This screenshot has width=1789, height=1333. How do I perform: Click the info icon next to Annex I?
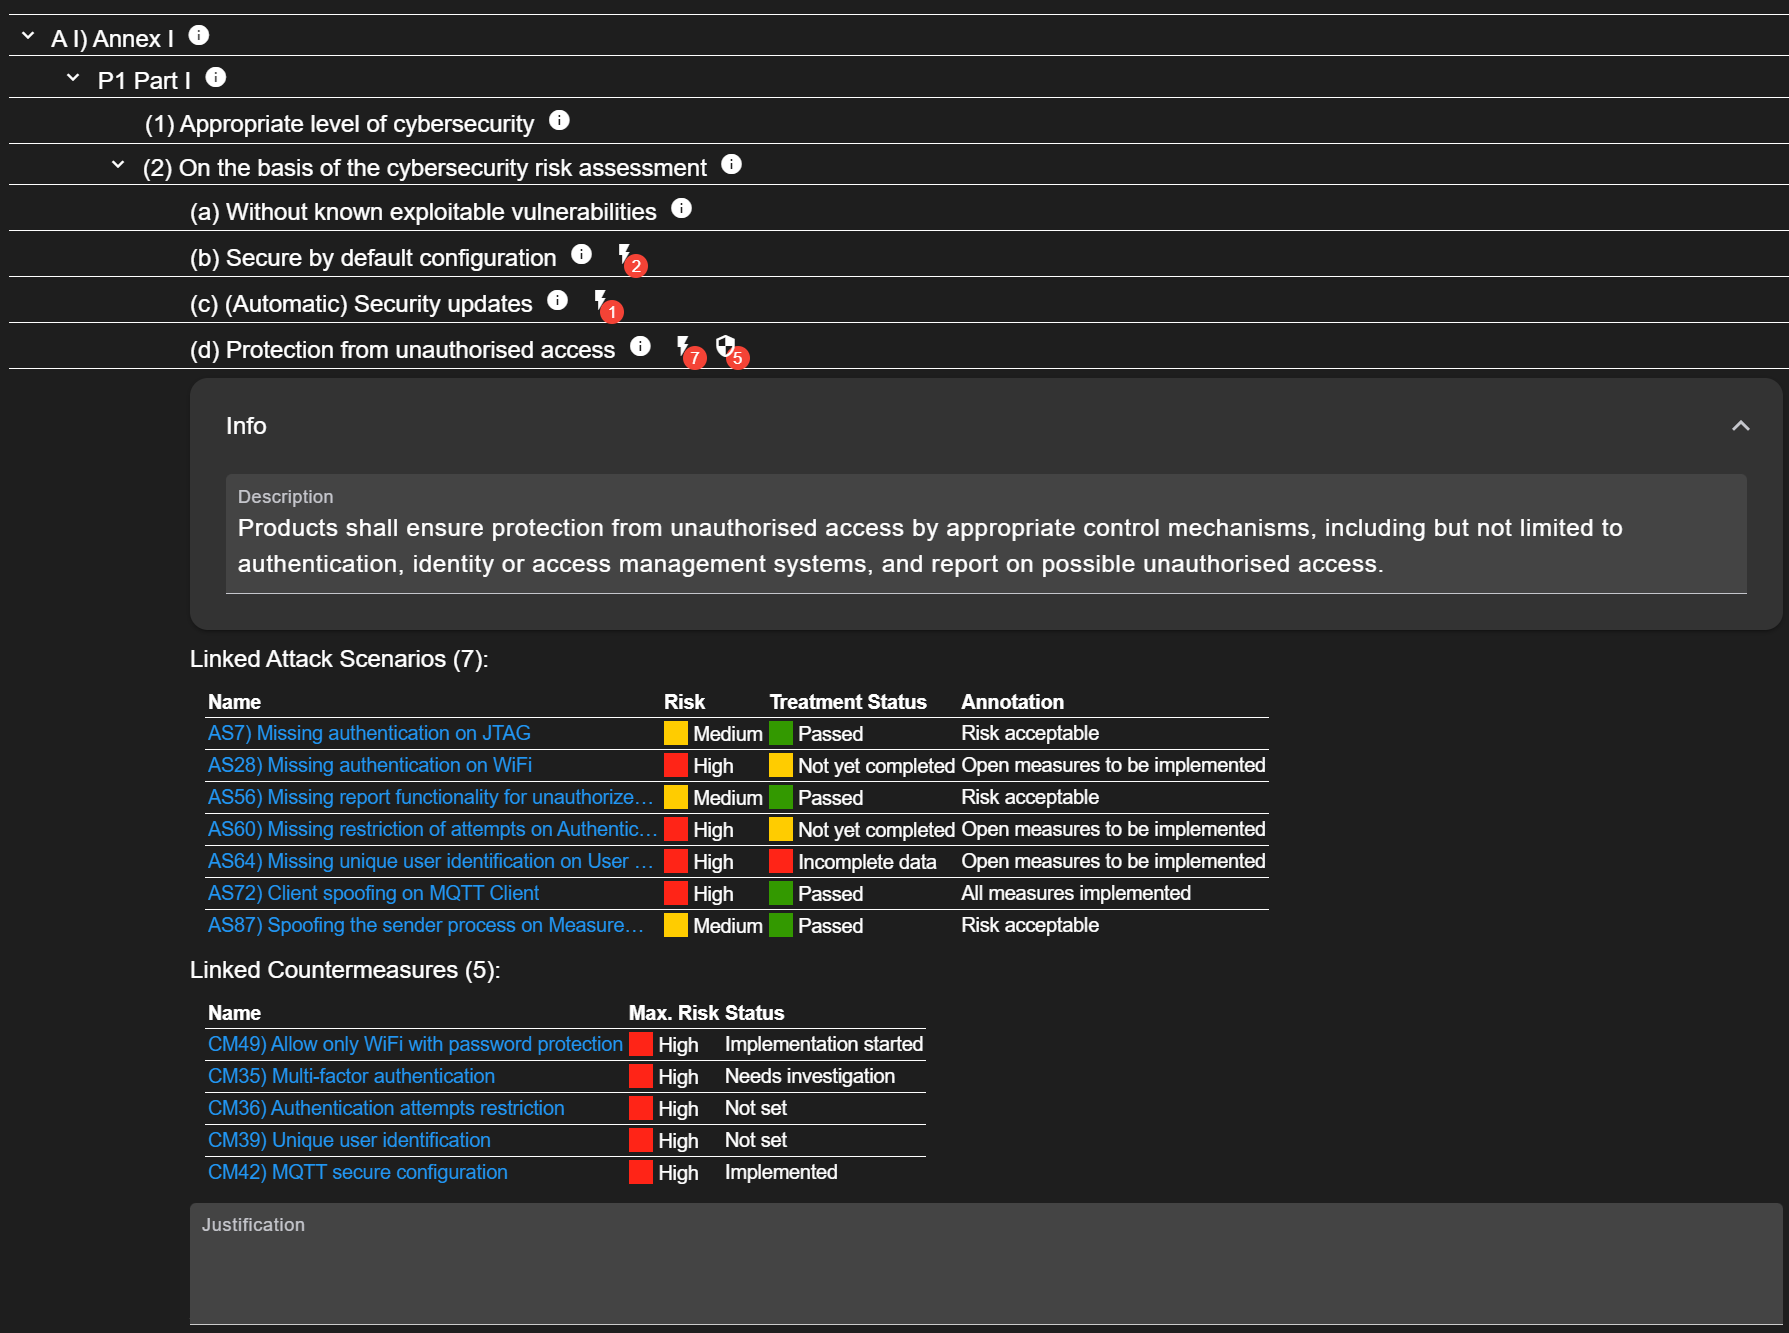coord(199,36)
